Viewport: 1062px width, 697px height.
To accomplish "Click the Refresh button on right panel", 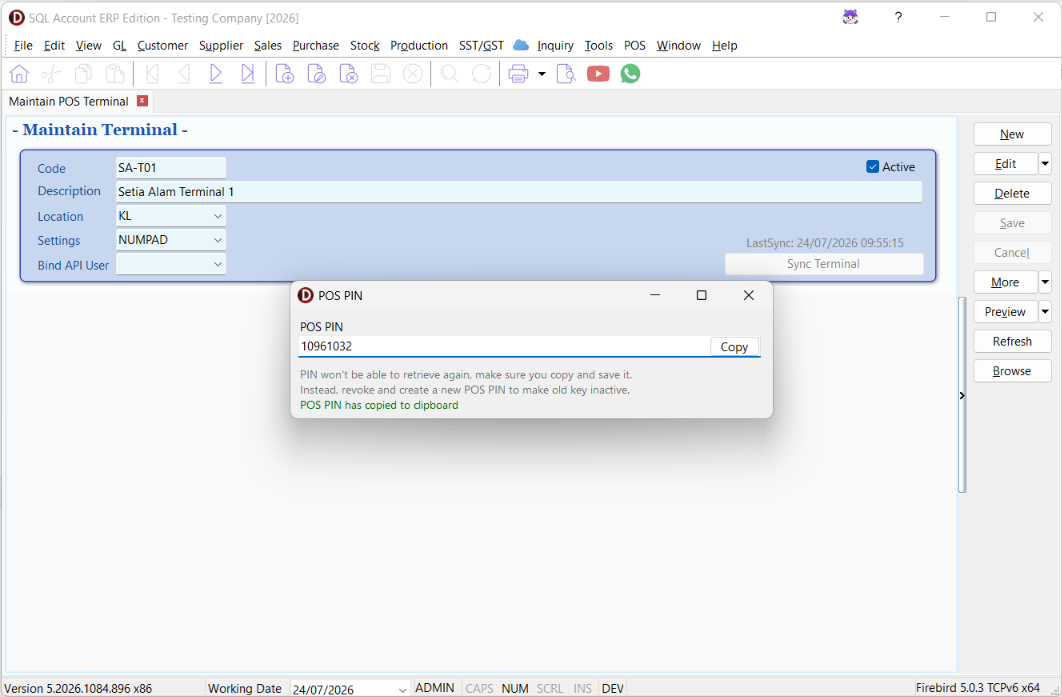I will tap(1012, 341).
